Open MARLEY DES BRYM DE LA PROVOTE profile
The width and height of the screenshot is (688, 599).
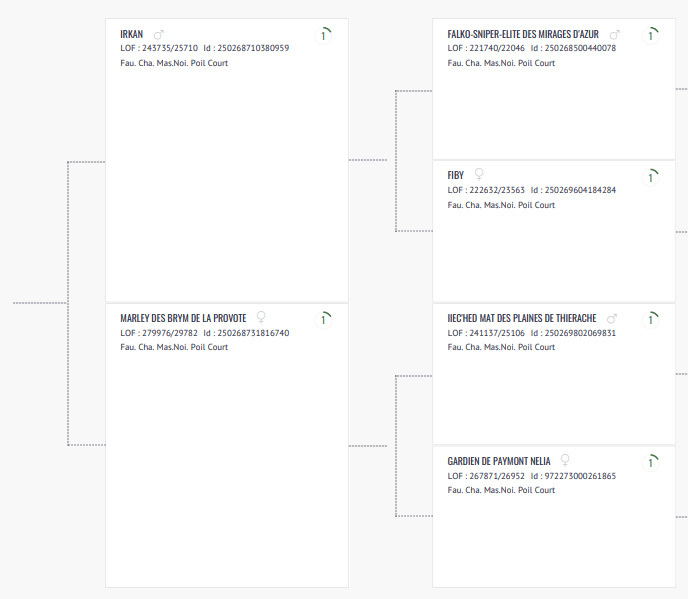point(183,318)
